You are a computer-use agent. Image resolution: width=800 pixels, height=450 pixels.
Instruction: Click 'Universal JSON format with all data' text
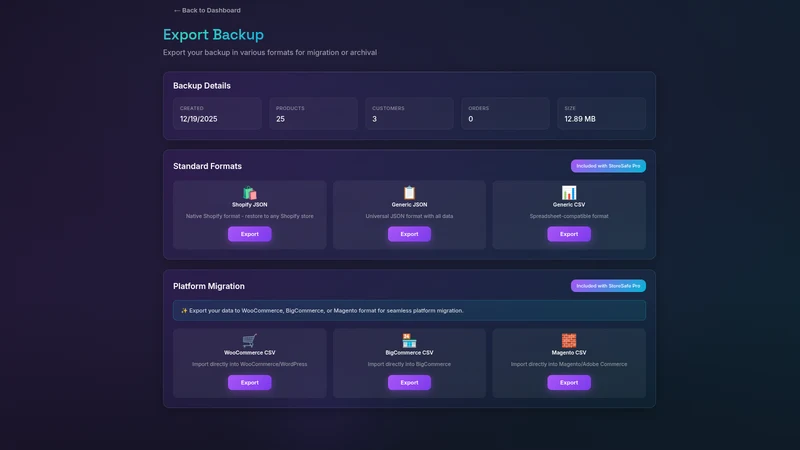click(x=409, y=216)
